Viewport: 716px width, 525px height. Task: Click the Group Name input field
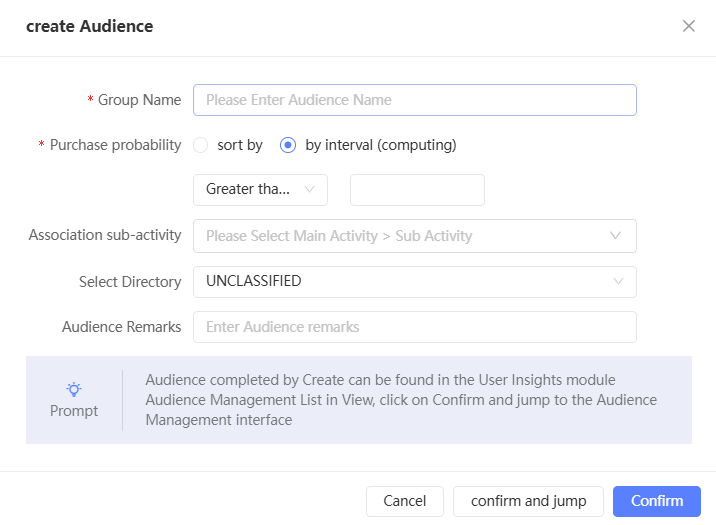415,100
